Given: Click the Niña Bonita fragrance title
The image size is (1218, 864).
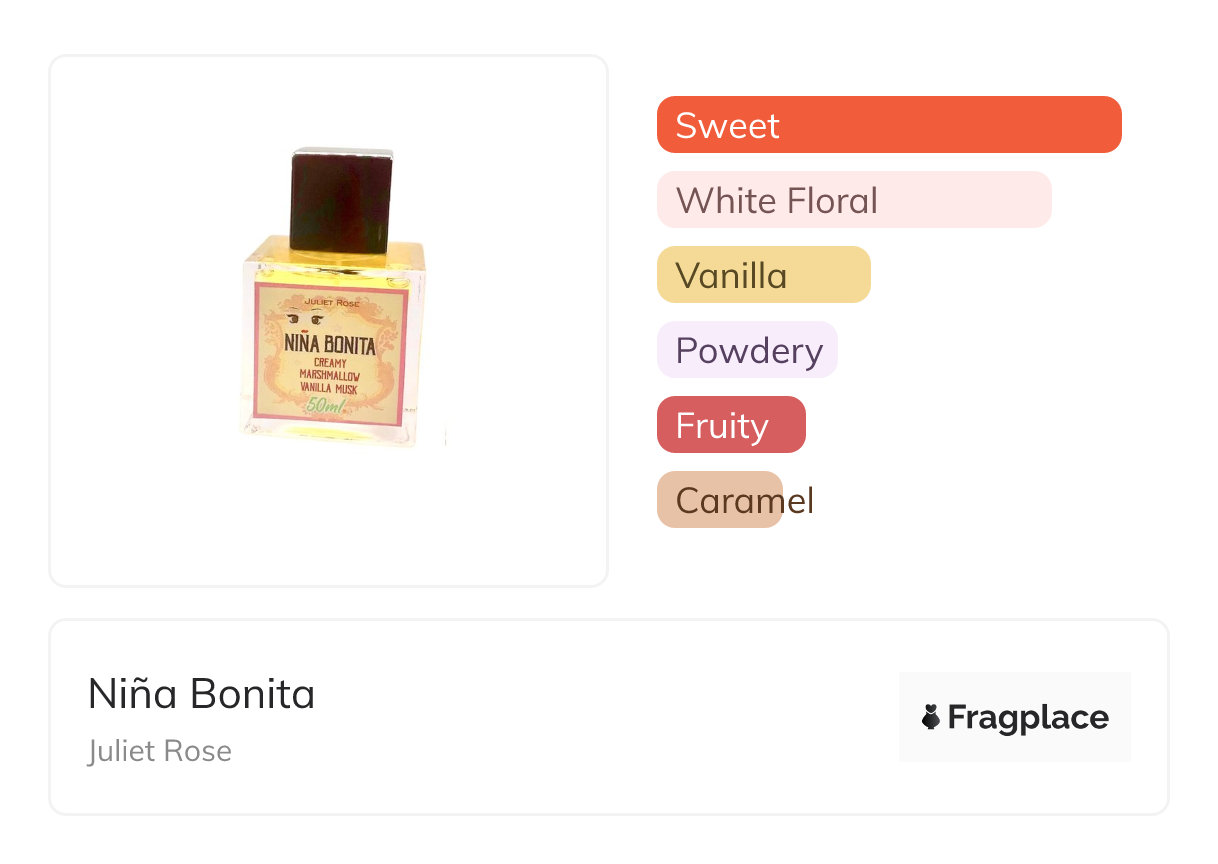Looking at the screenshot, I should 201,694.
